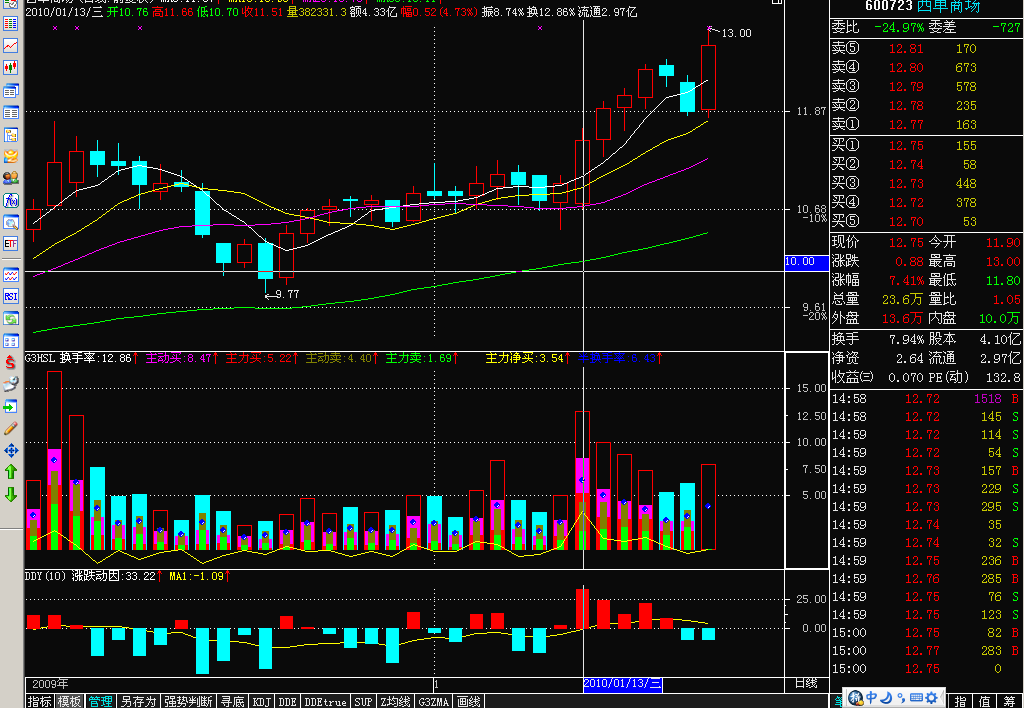Open the two-people icon in sidebar

(x=10, y=178)
